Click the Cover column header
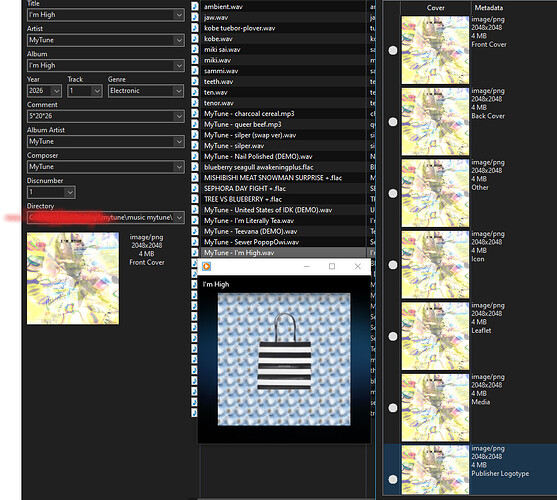This screenshot has width=557, height=500. 436,7
